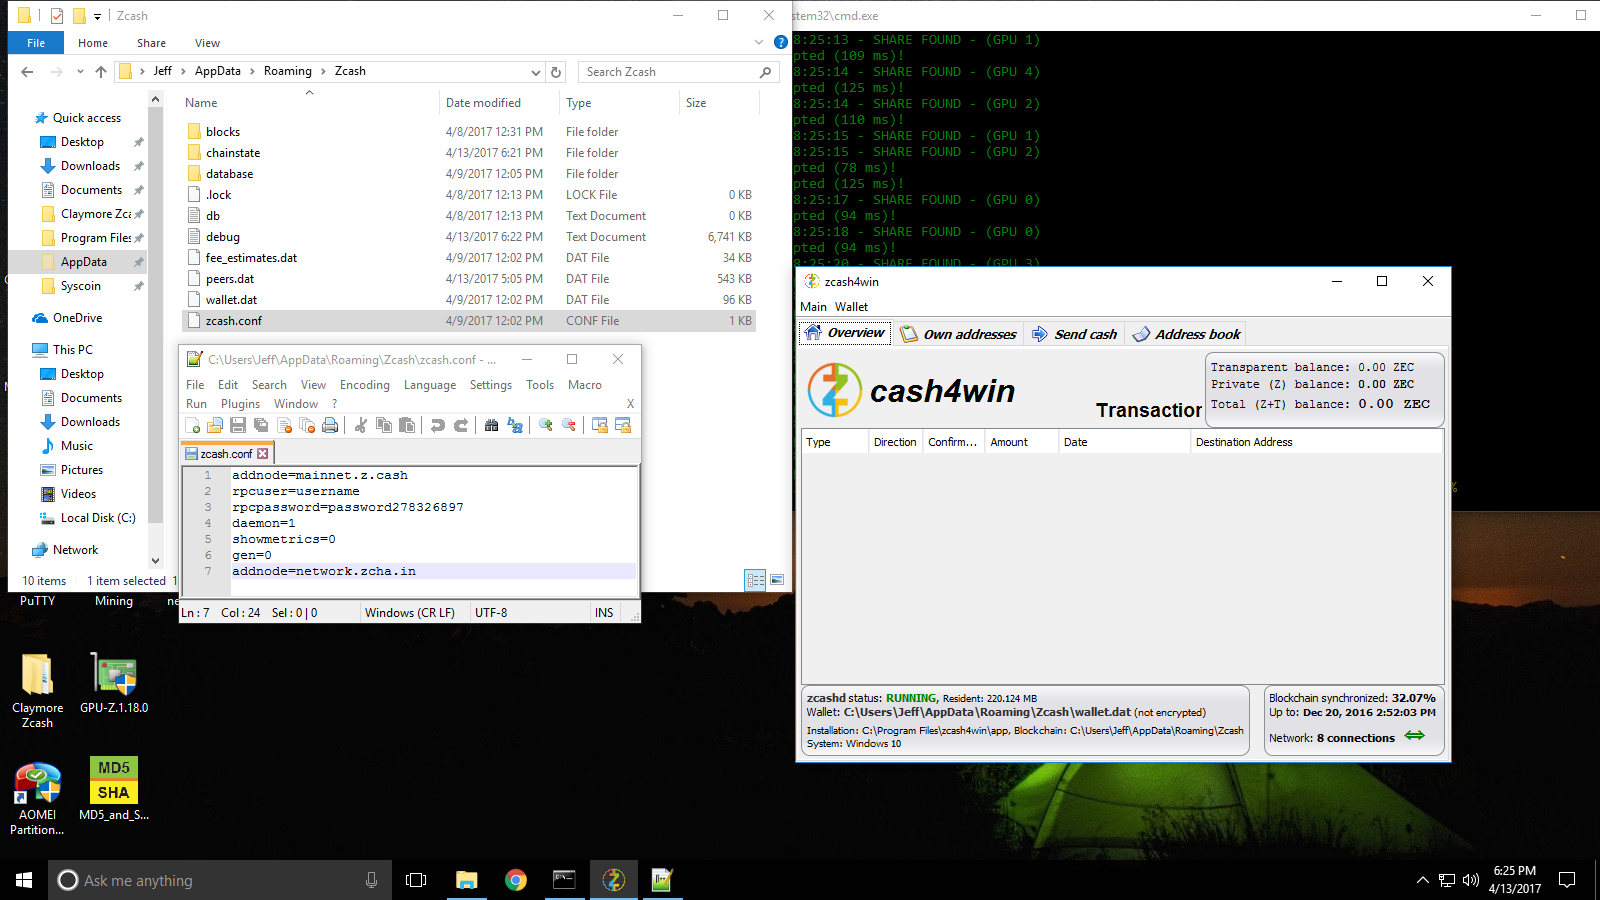Click the Close document toolbar icon in Notepad++
The width and height of the screenshot is (1600, 900).
coord(284,426)
